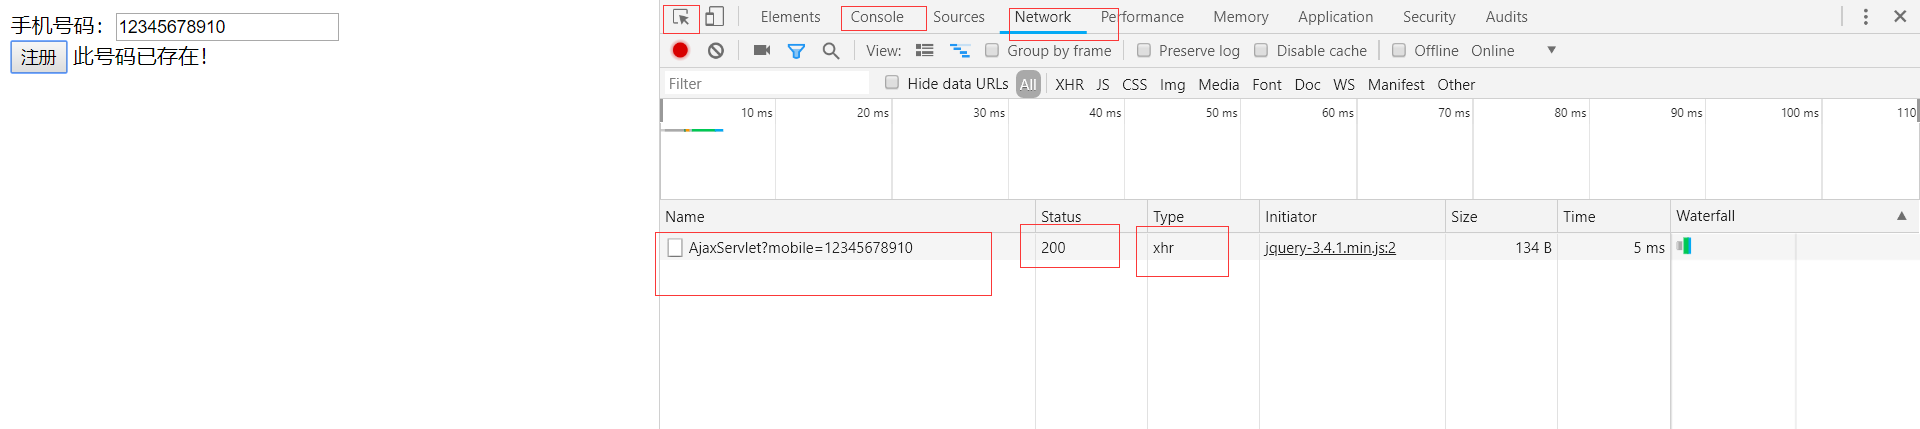Open the Sources tab
The height and width of the screenshot is (429, 1920).
coord(958,17)
